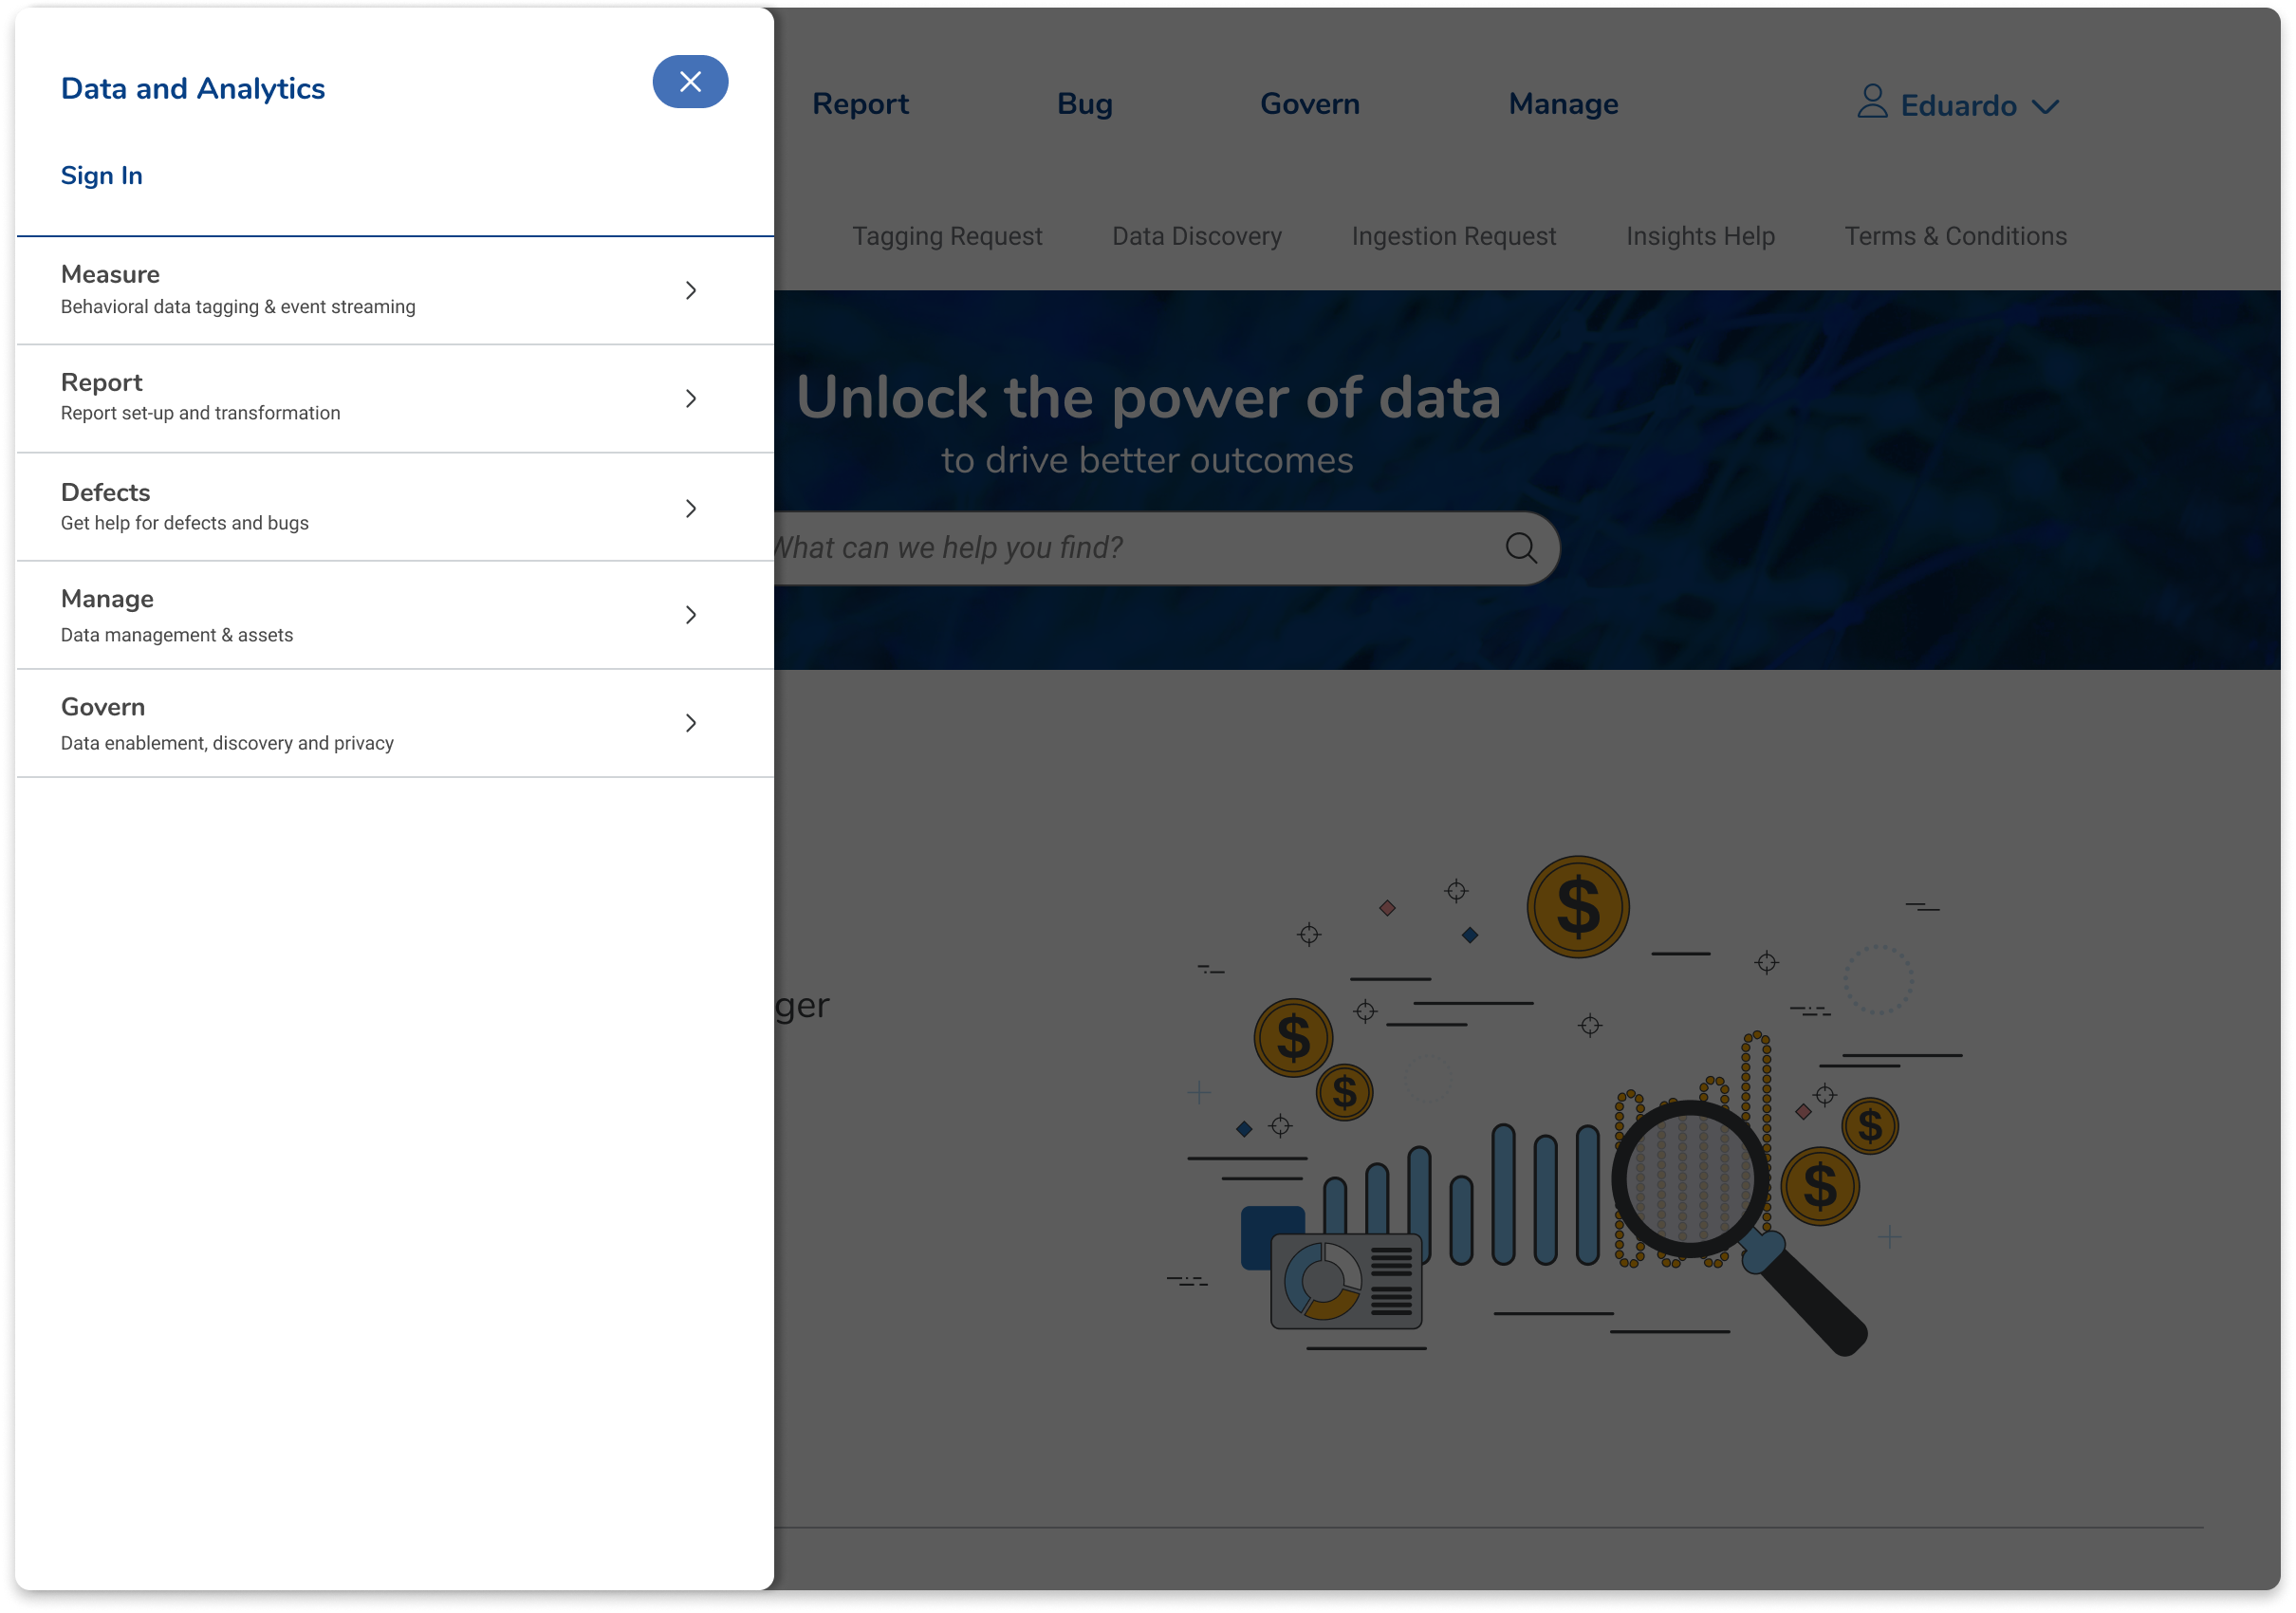The image size is (2296, 1613).
Task: Expand the Eduardo account dropdown arrow
Action: pyautogui.click(x=2046, y=107)
